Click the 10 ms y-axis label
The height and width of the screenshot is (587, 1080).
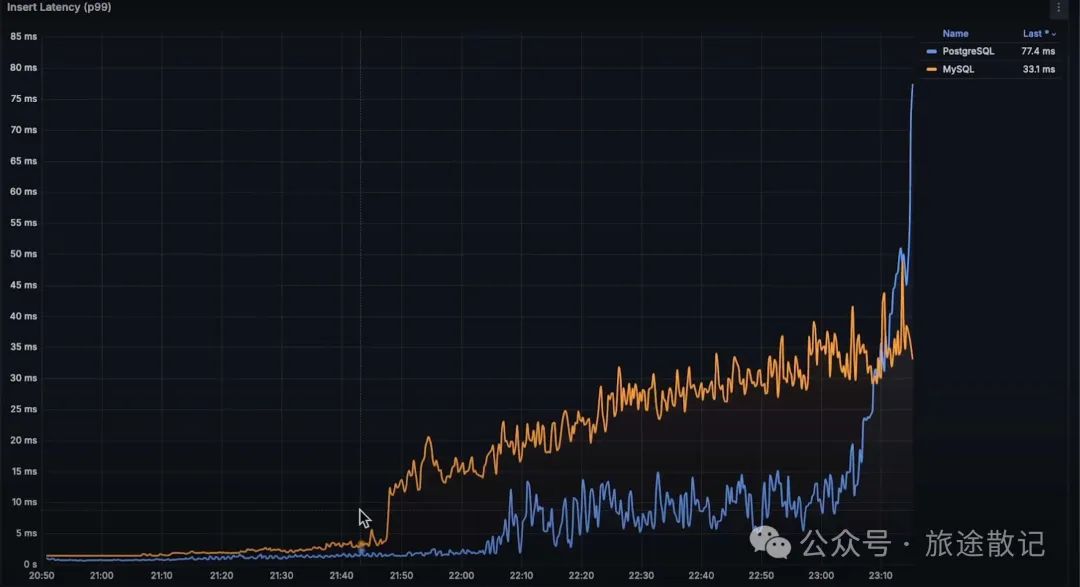pyautogui.click(x=24, y=502)
